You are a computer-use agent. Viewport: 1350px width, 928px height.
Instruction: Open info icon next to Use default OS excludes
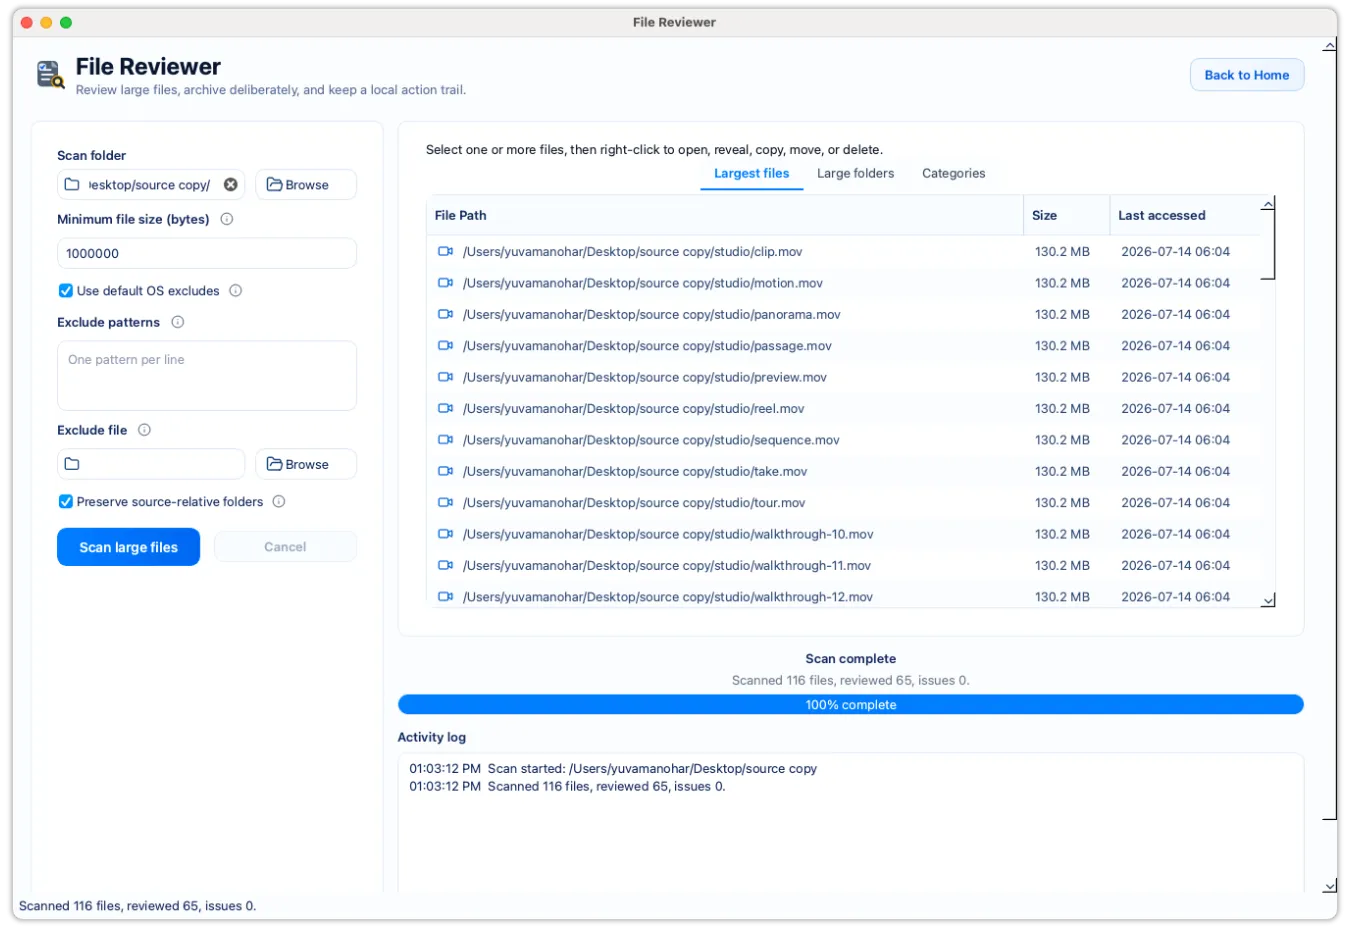tap(236, 291)
